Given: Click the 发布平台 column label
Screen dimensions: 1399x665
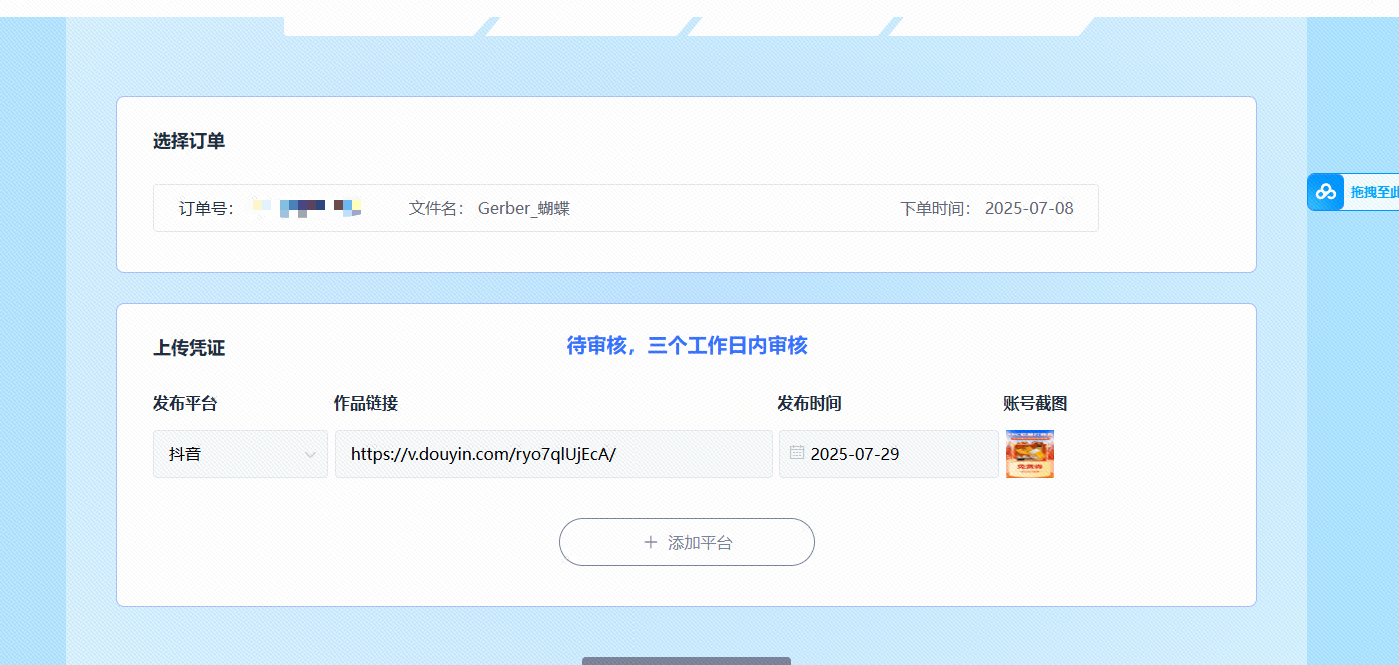Looking at the screenshot, I should point(185,403).
